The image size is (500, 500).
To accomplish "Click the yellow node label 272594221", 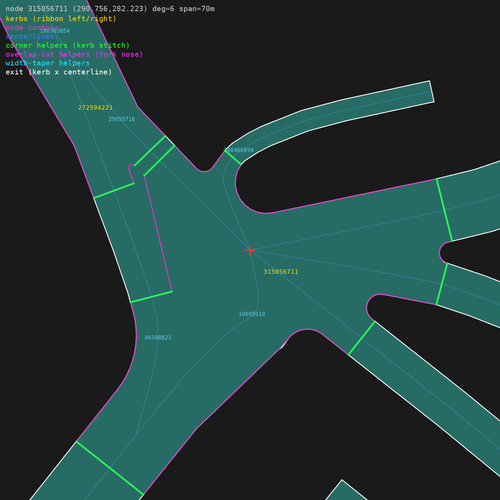I will pos(95,108).
